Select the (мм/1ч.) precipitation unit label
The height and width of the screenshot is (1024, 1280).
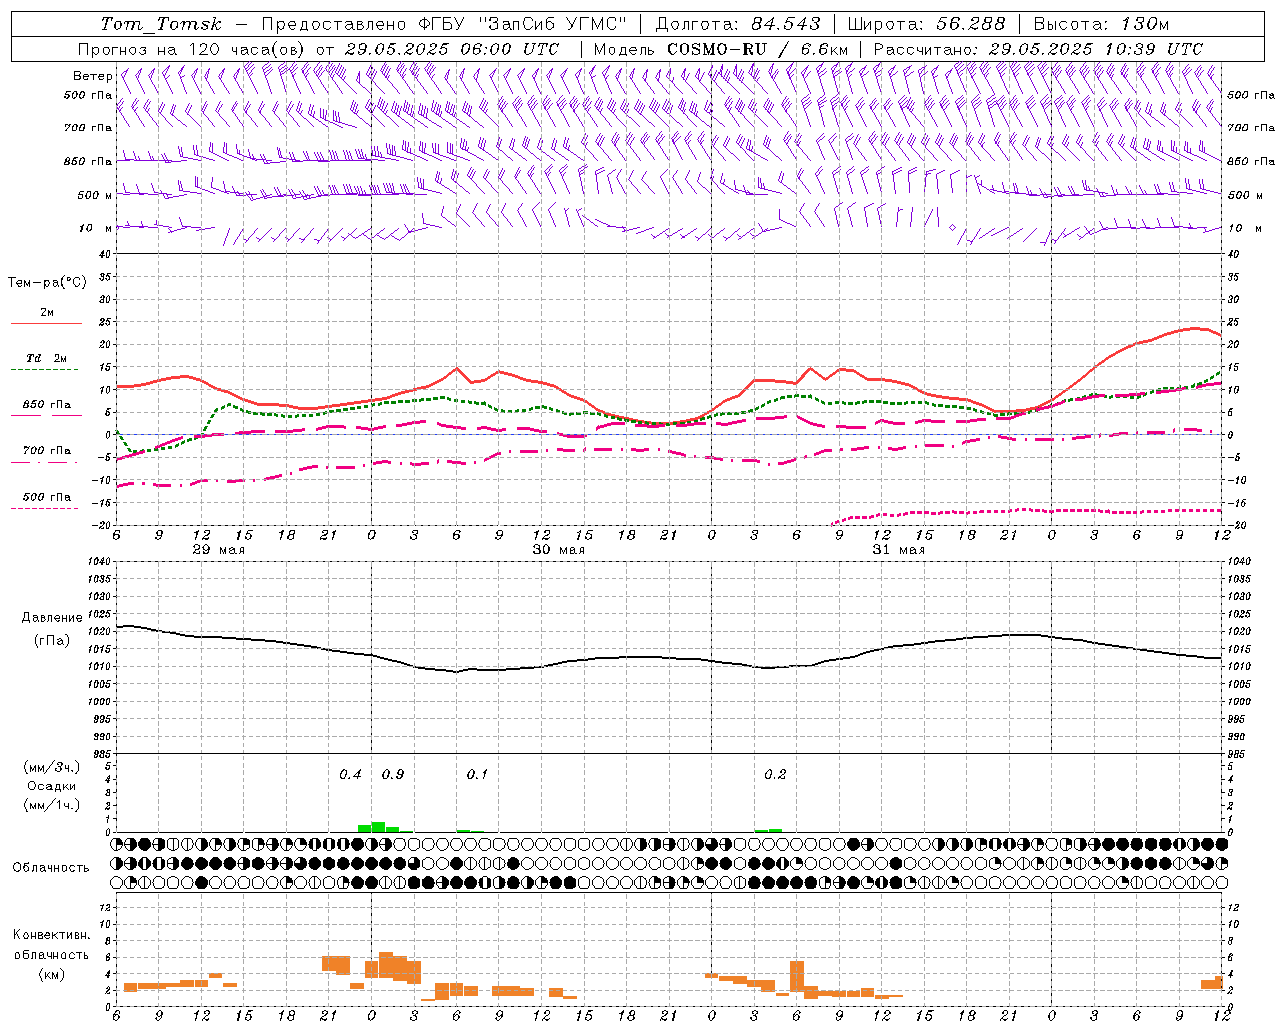[x=51, y=805]
